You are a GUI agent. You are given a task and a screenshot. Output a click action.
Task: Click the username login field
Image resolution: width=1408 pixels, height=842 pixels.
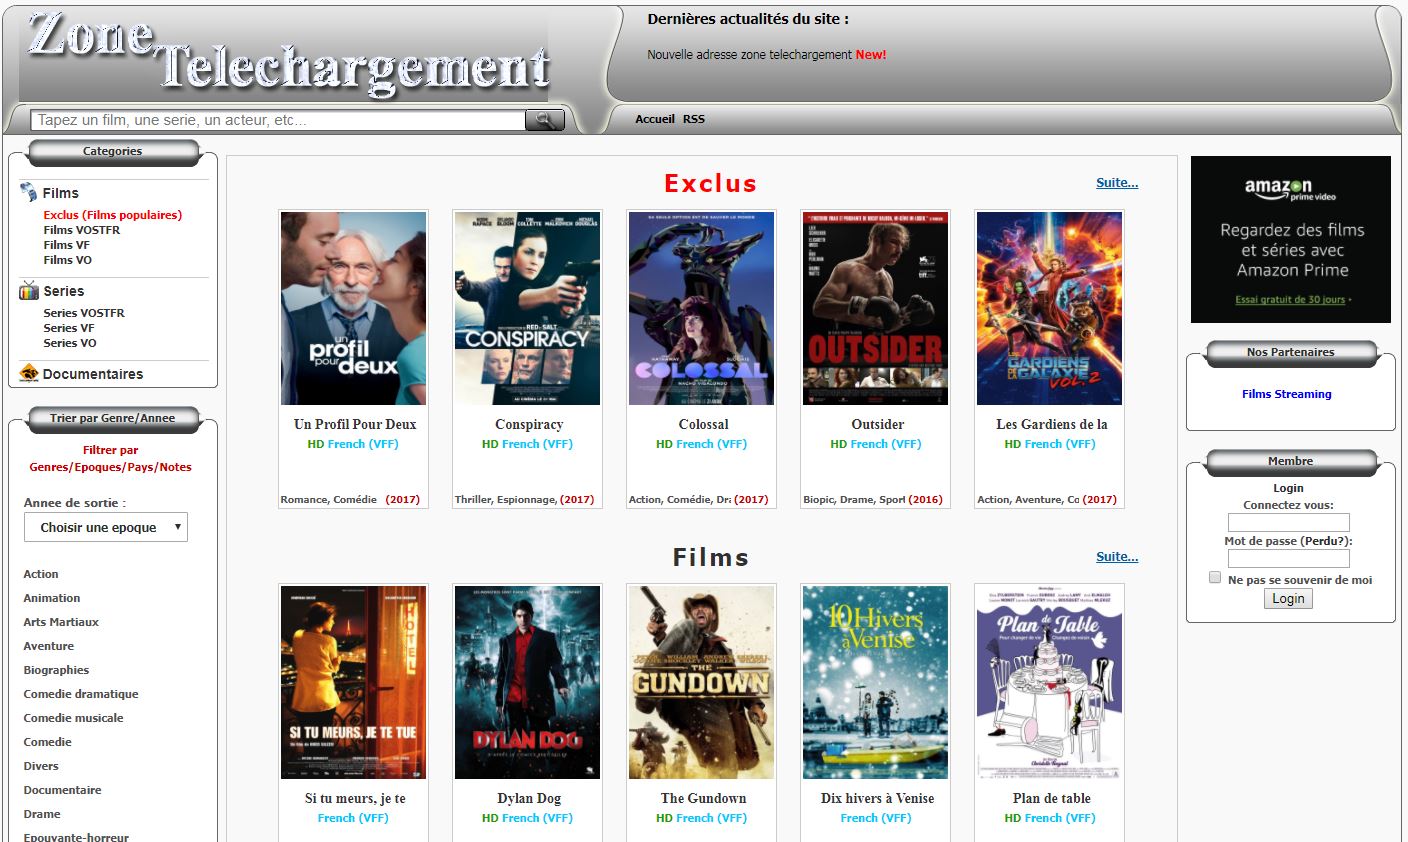coord(1289,522)
